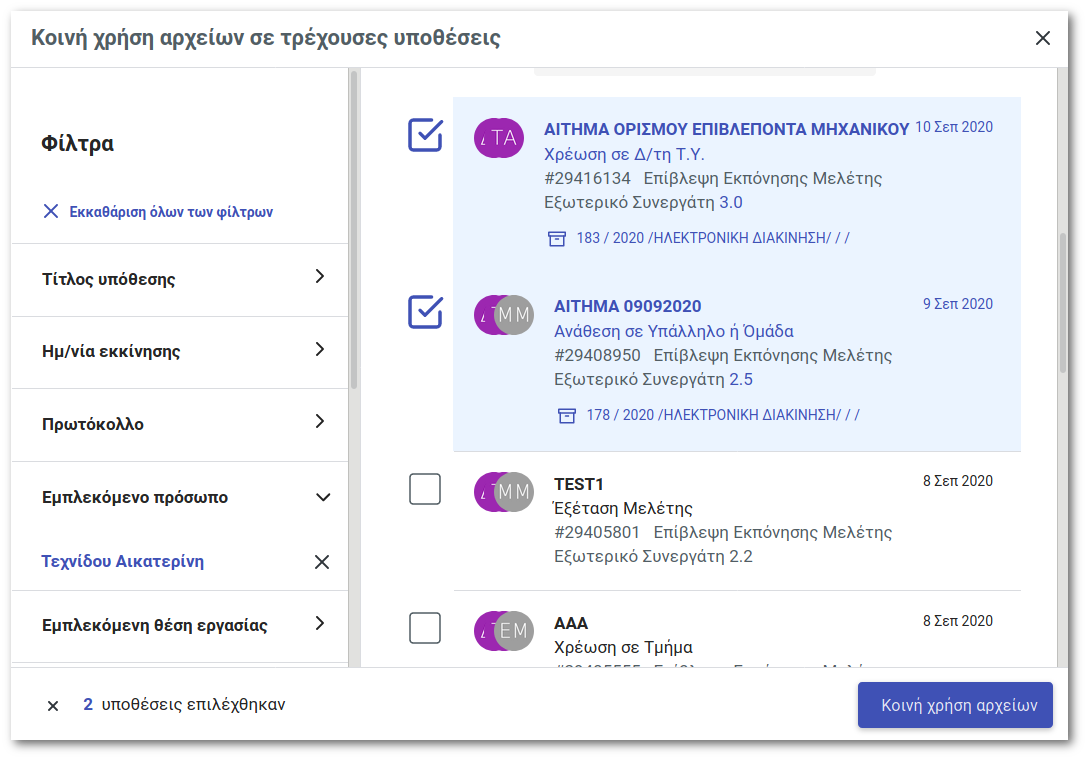The height and width of the screenshot is (759, 1087).
Task: Click 'Εξωτερικό Συνεργάτη 3.0' text
Action: (643, 202)
